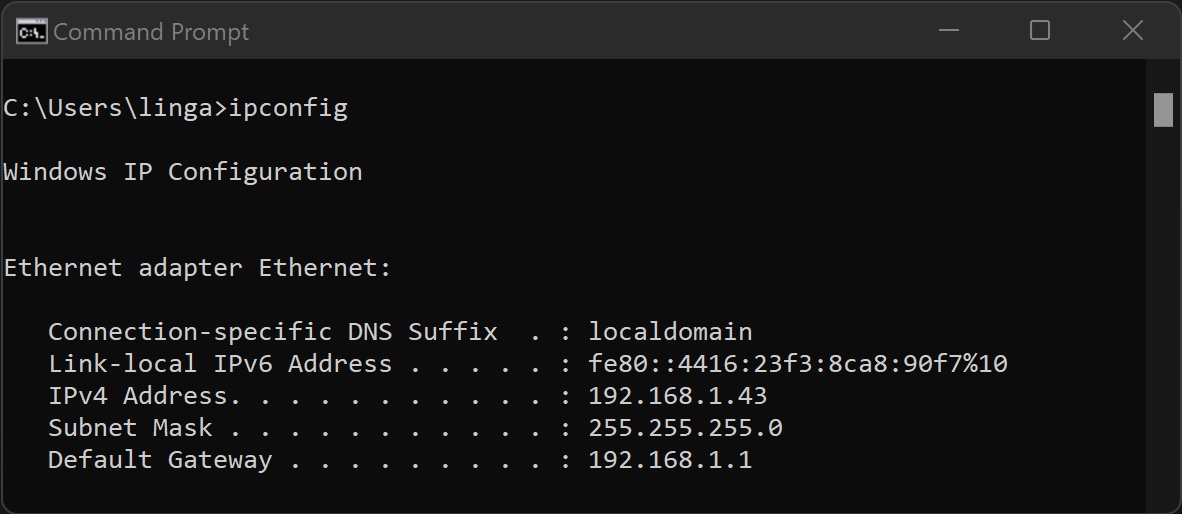Close the Command Prompt window

[1132, 31]
